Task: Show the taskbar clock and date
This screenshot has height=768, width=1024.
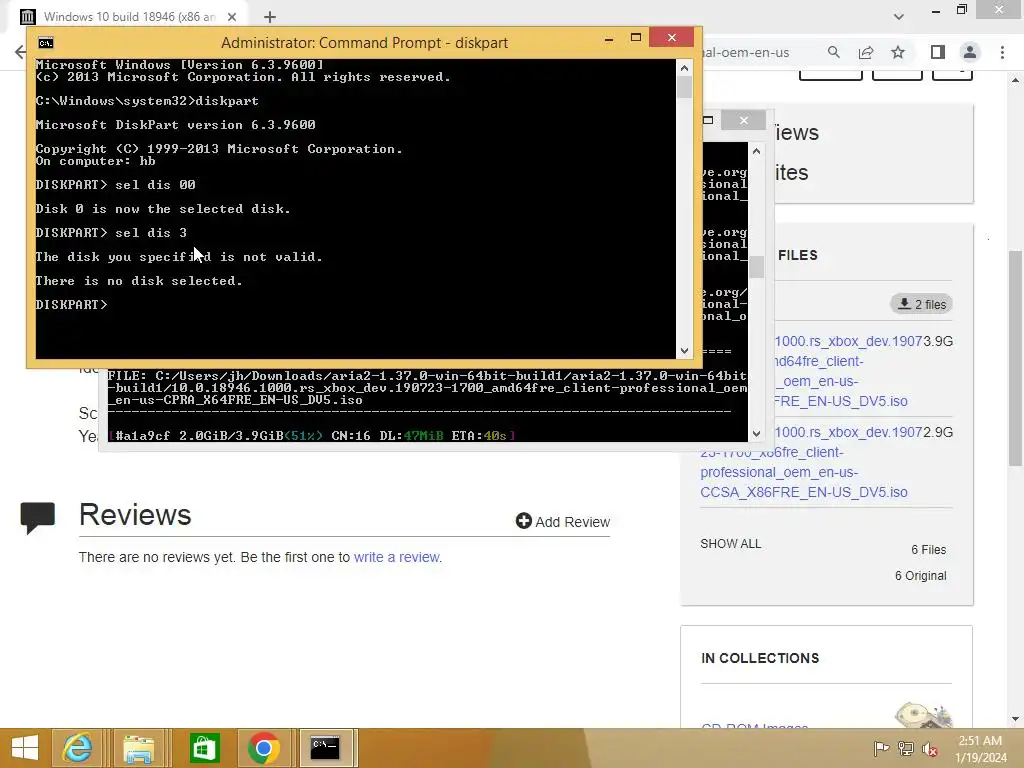Action: click(x=980, y=749)
